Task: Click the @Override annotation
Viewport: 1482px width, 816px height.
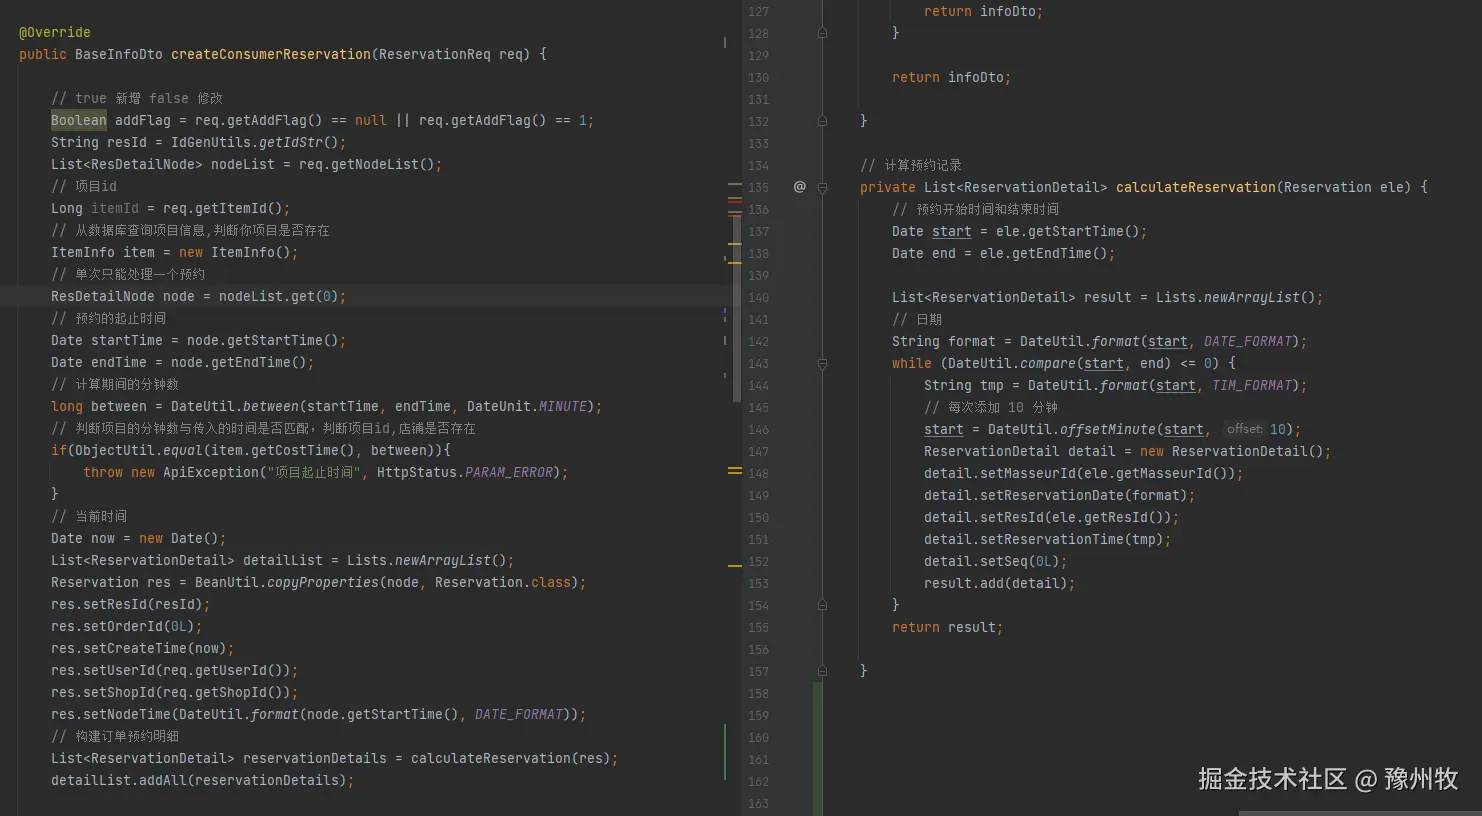Action: point(55,32)
